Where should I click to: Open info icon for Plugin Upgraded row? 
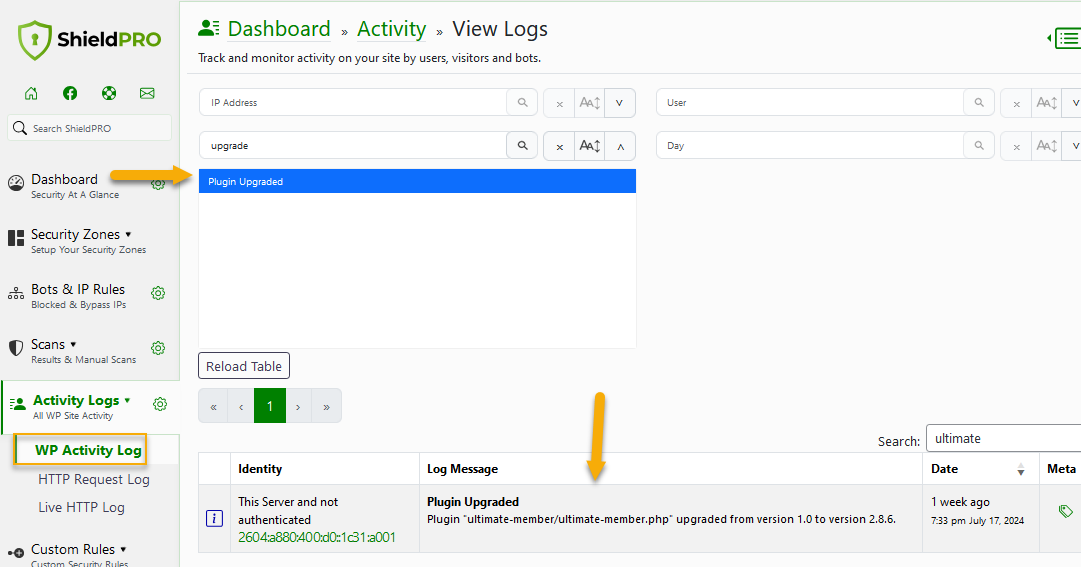[214, 518]
